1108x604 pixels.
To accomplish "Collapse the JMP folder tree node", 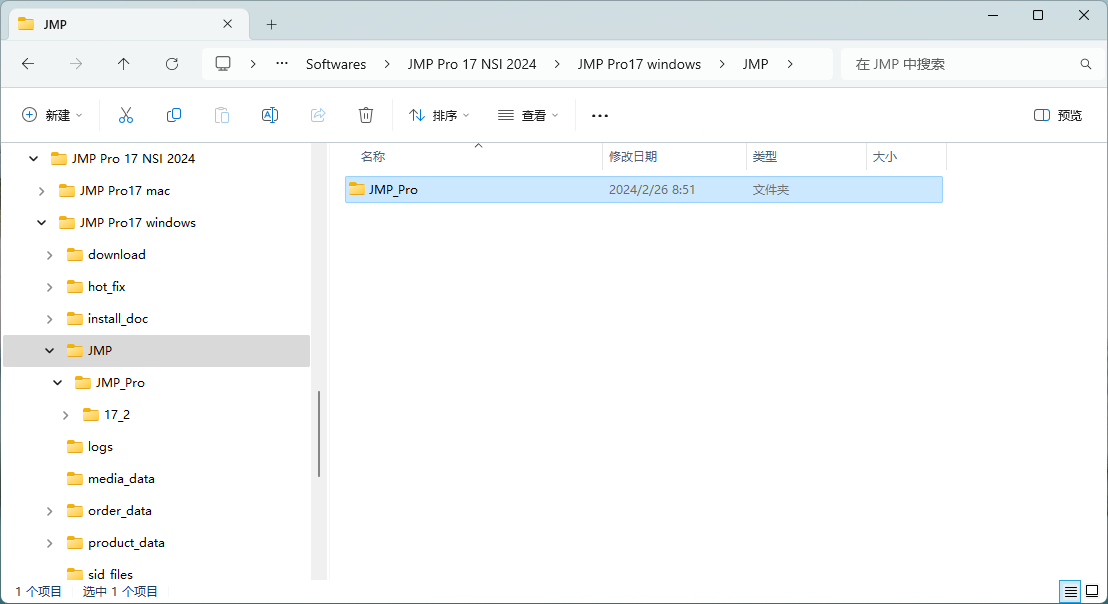I will [x=49, y=350].
